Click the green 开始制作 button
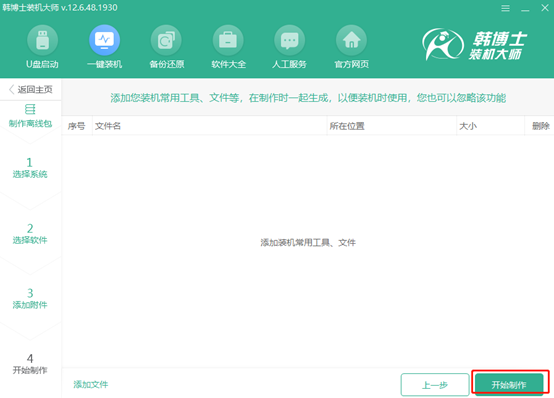Screen dimensions: 554x398 tap(509, 384)
